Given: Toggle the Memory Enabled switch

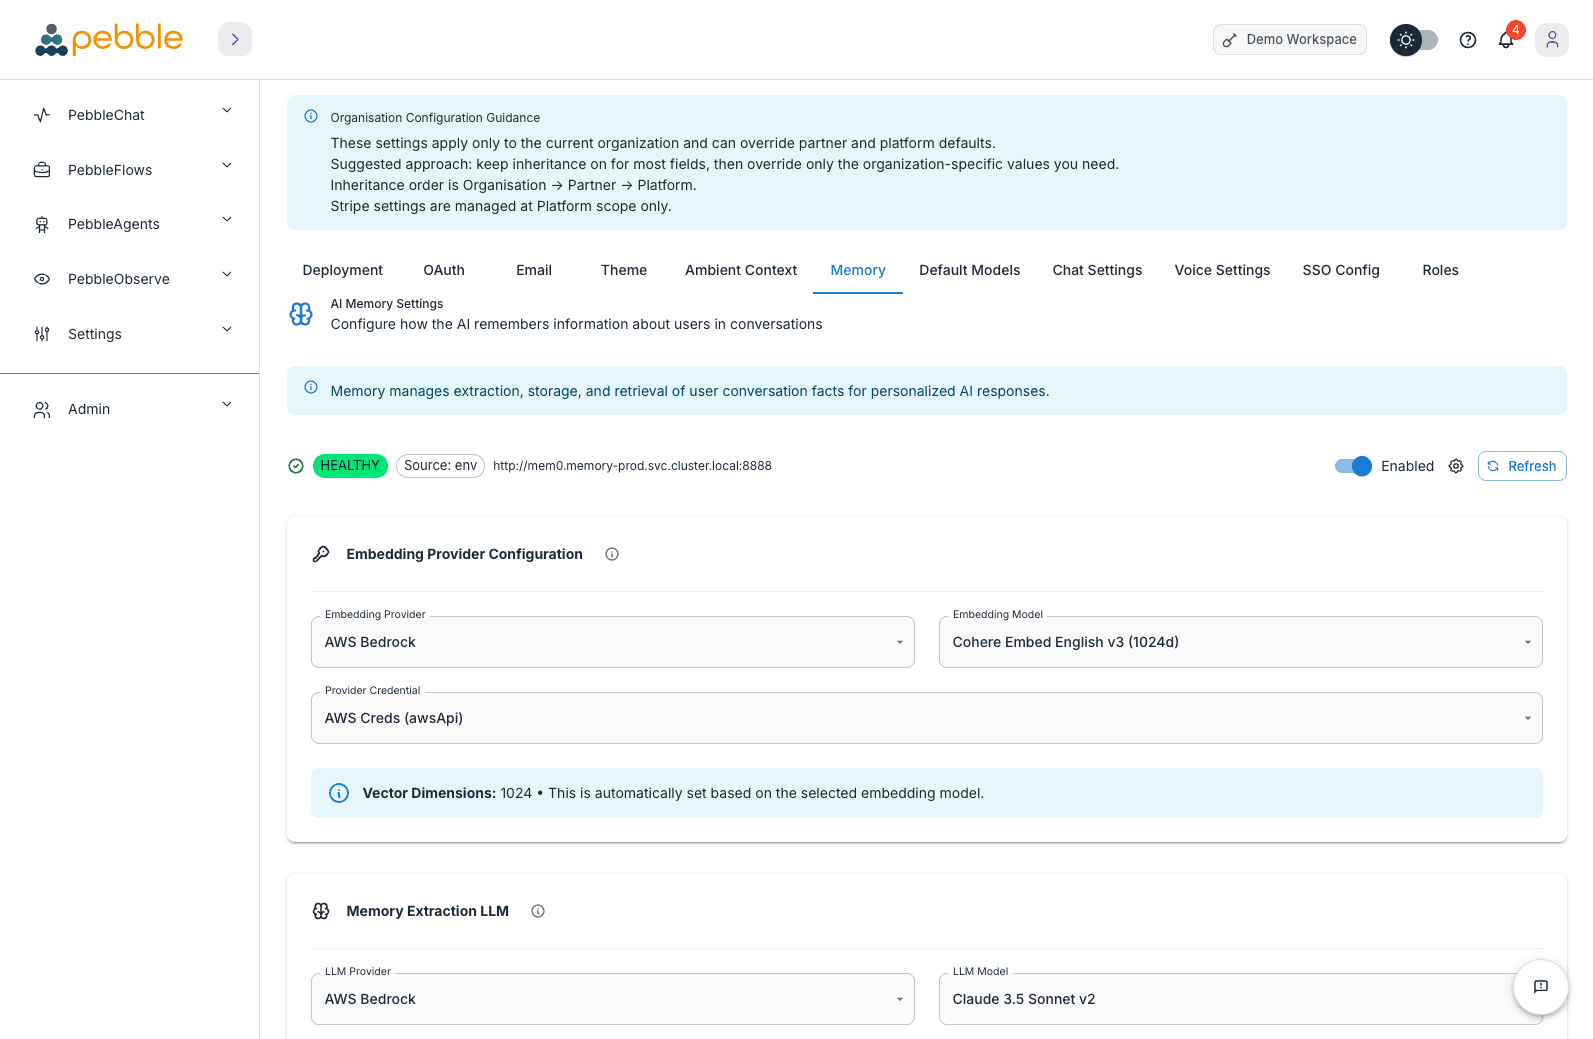Looking at the screenshot, I should 1353,466.
